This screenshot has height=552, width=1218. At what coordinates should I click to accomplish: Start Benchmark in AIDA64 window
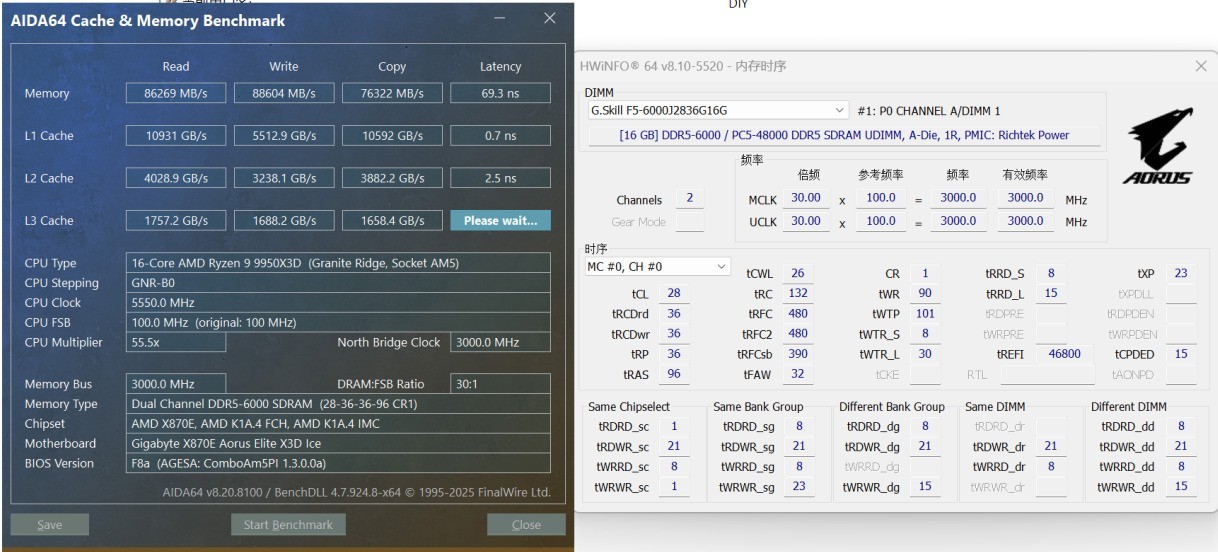point(288,524)
